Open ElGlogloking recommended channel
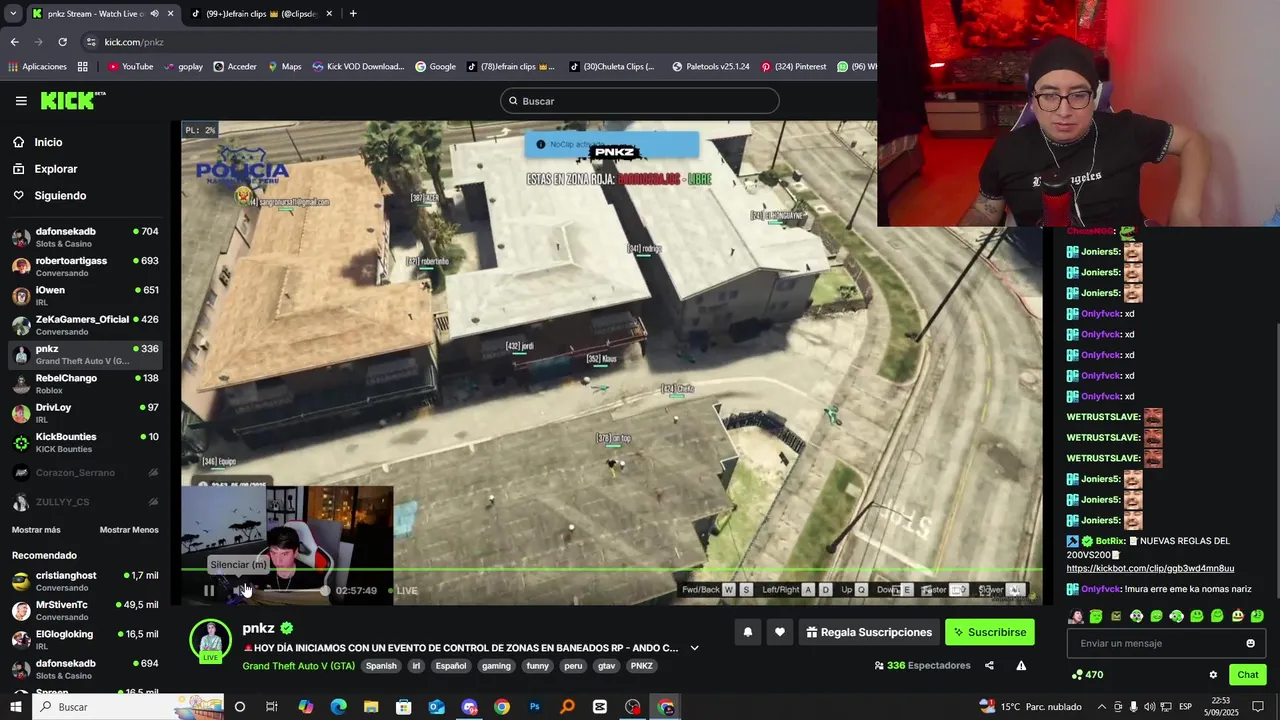1280x720 pixels. click(x=85, y=639)
